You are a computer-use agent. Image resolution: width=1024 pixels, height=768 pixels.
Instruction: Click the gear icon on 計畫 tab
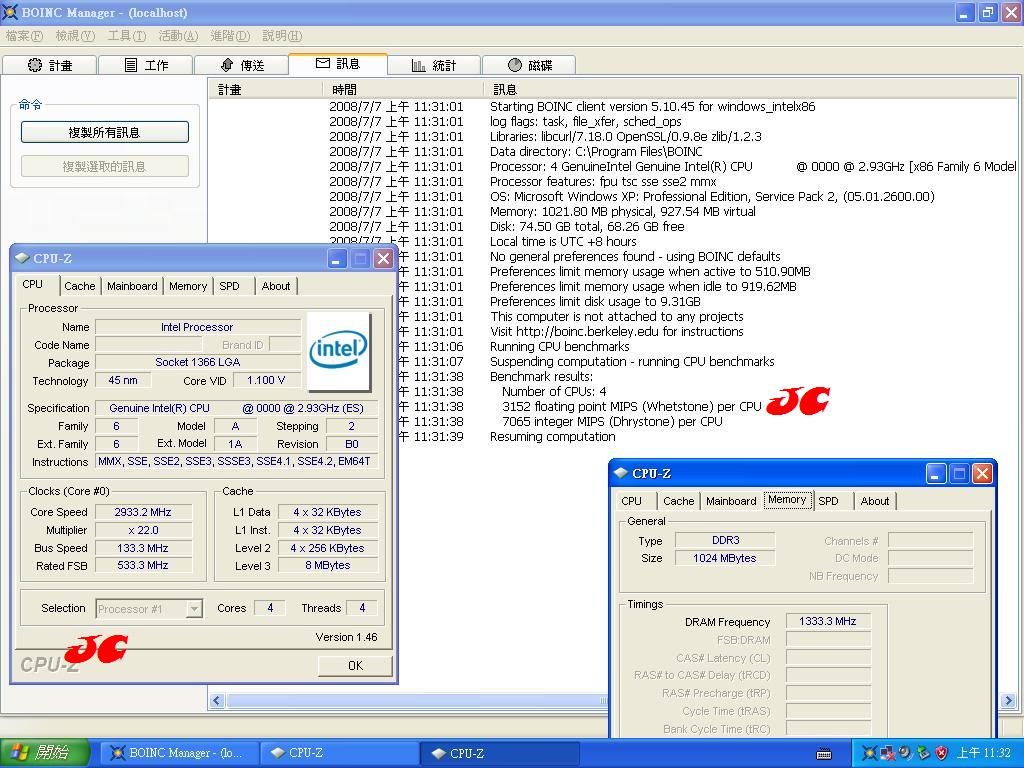[x=35, y=65]
